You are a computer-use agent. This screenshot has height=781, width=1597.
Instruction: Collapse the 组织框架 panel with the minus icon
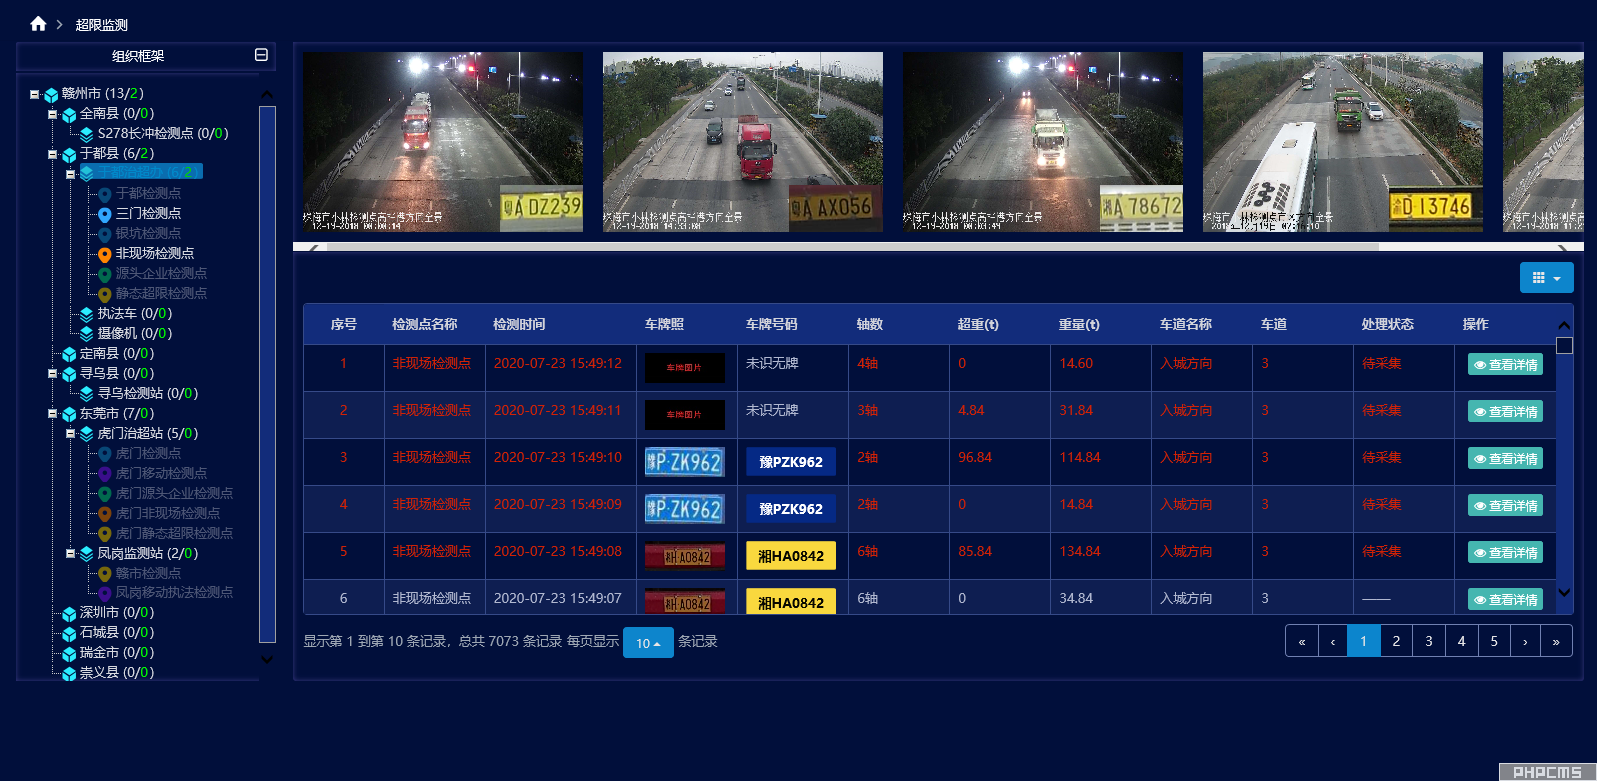tap(261, 55)
